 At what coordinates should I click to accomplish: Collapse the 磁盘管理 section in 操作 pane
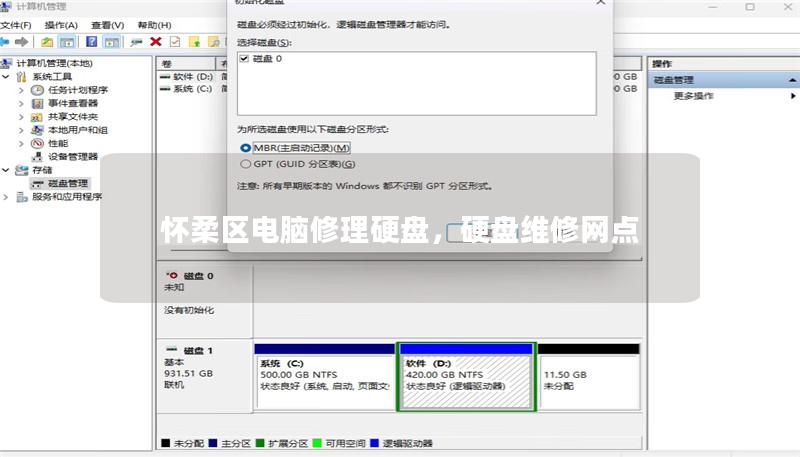tap(792, 80)
